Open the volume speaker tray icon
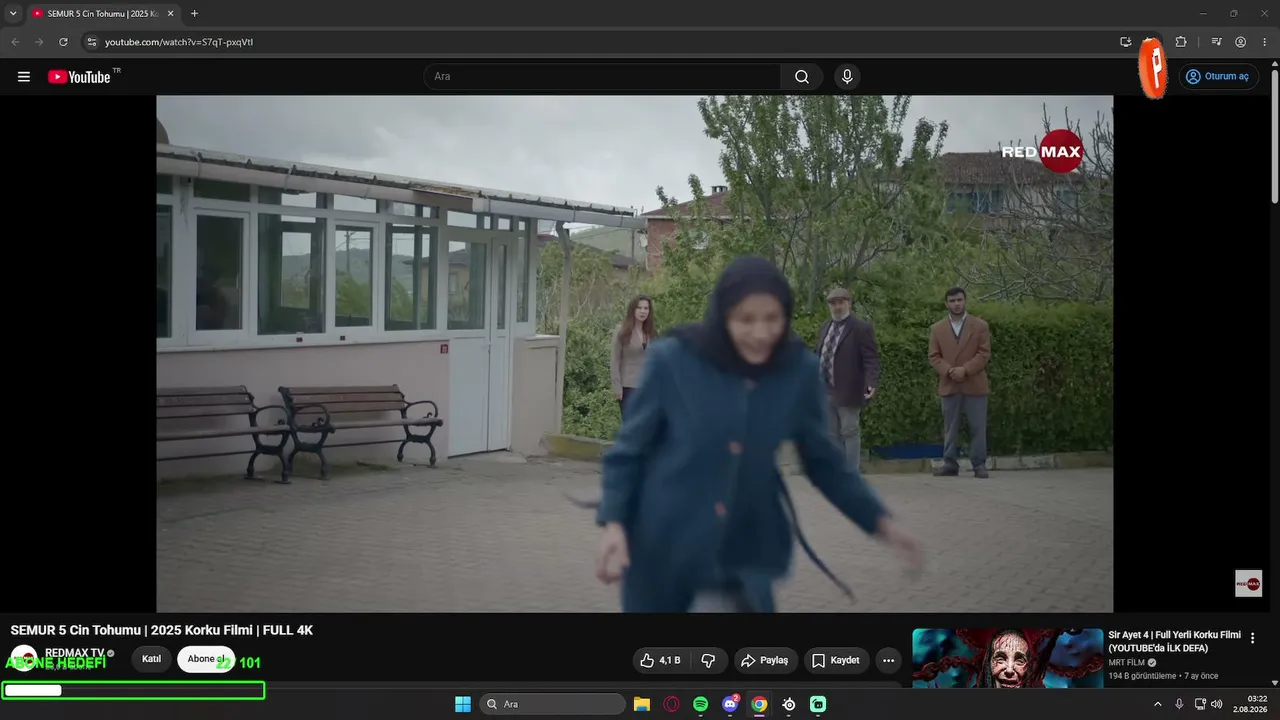The width and height of the screenshot is (1280, 720). [1216, 704]
